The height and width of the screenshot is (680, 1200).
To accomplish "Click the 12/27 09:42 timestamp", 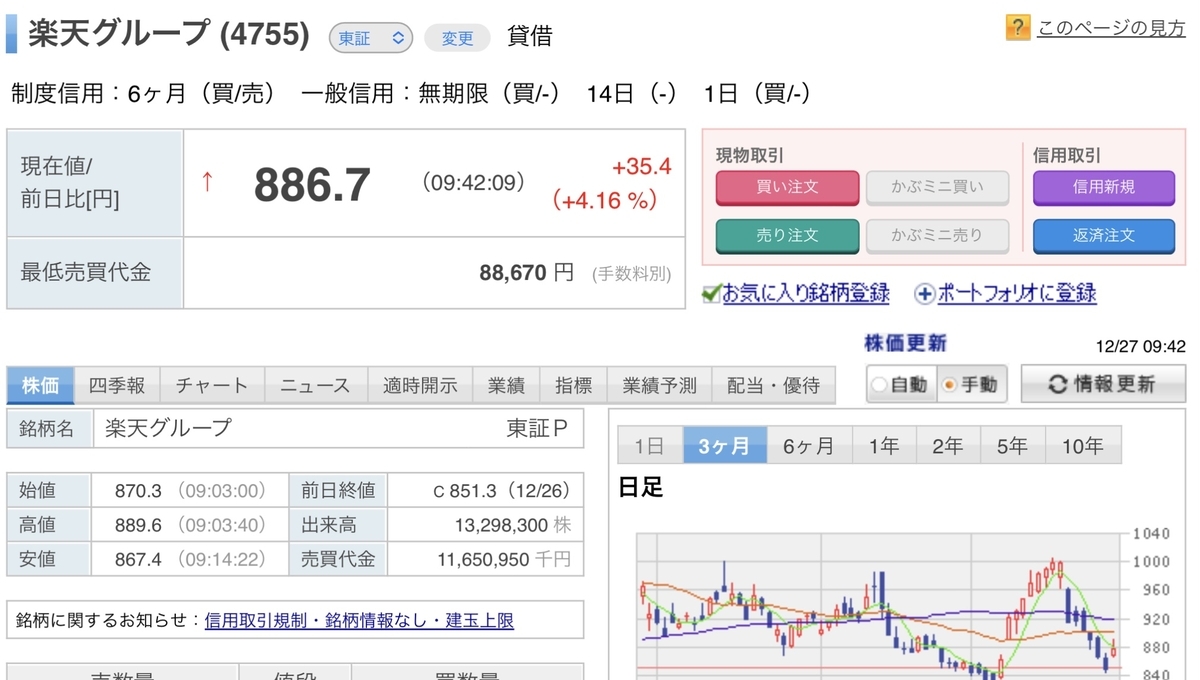I will click(x=1140, y=347).
